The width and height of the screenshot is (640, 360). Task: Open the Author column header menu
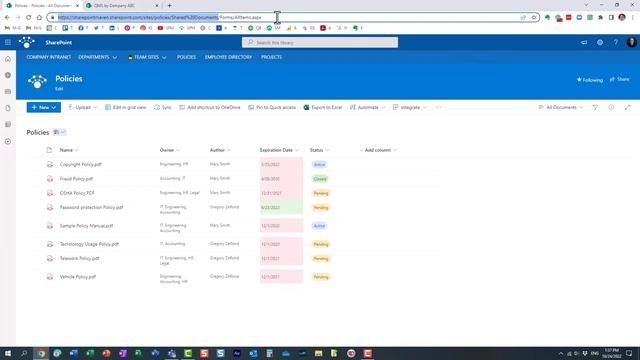pos(220,150)
